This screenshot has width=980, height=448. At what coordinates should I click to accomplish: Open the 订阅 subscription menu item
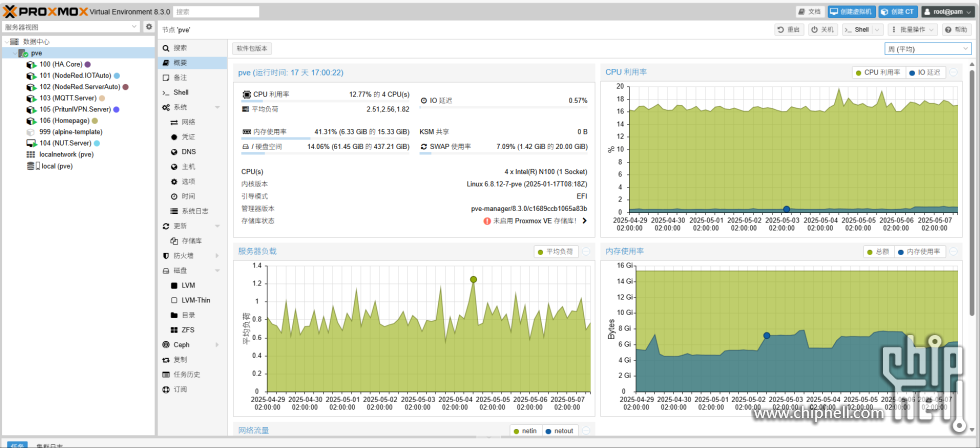point(192,389)
